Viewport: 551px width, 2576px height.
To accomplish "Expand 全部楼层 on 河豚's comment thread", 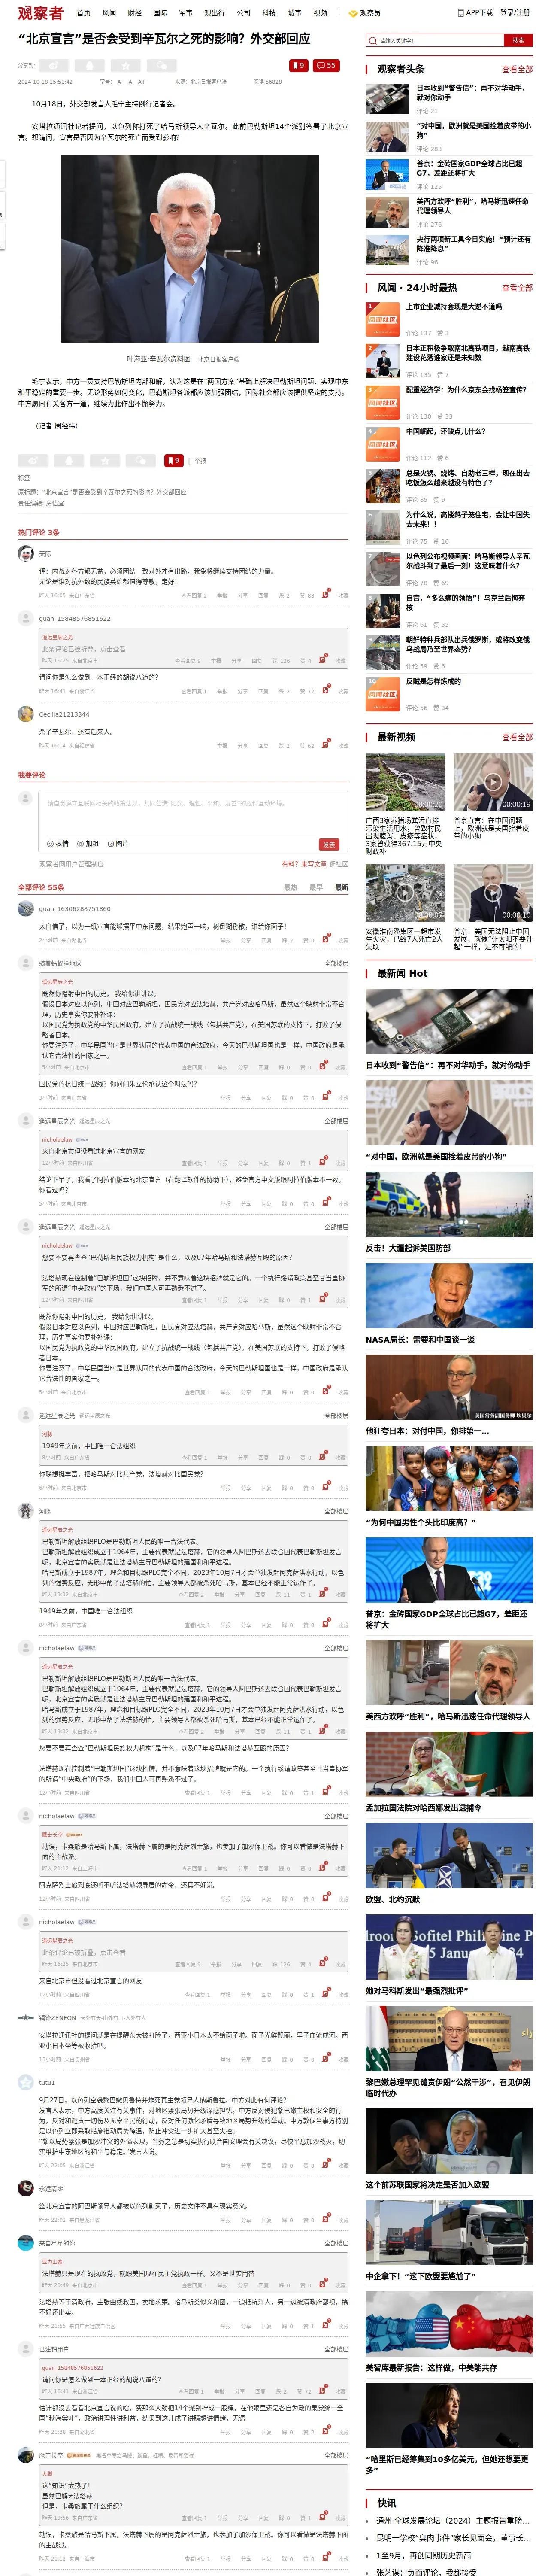I will pos(336,1511).
